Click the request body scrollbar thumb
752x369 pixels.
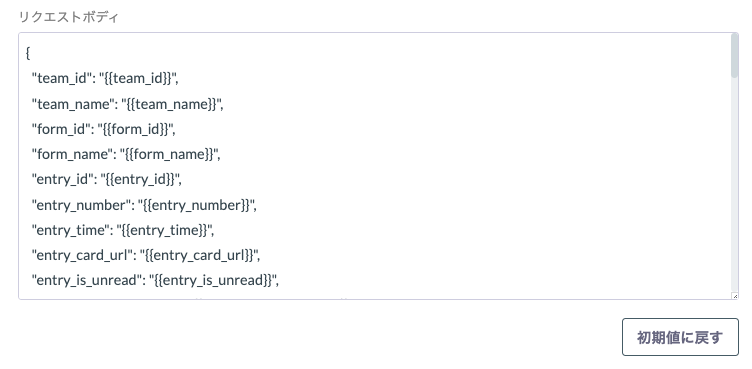734,56
